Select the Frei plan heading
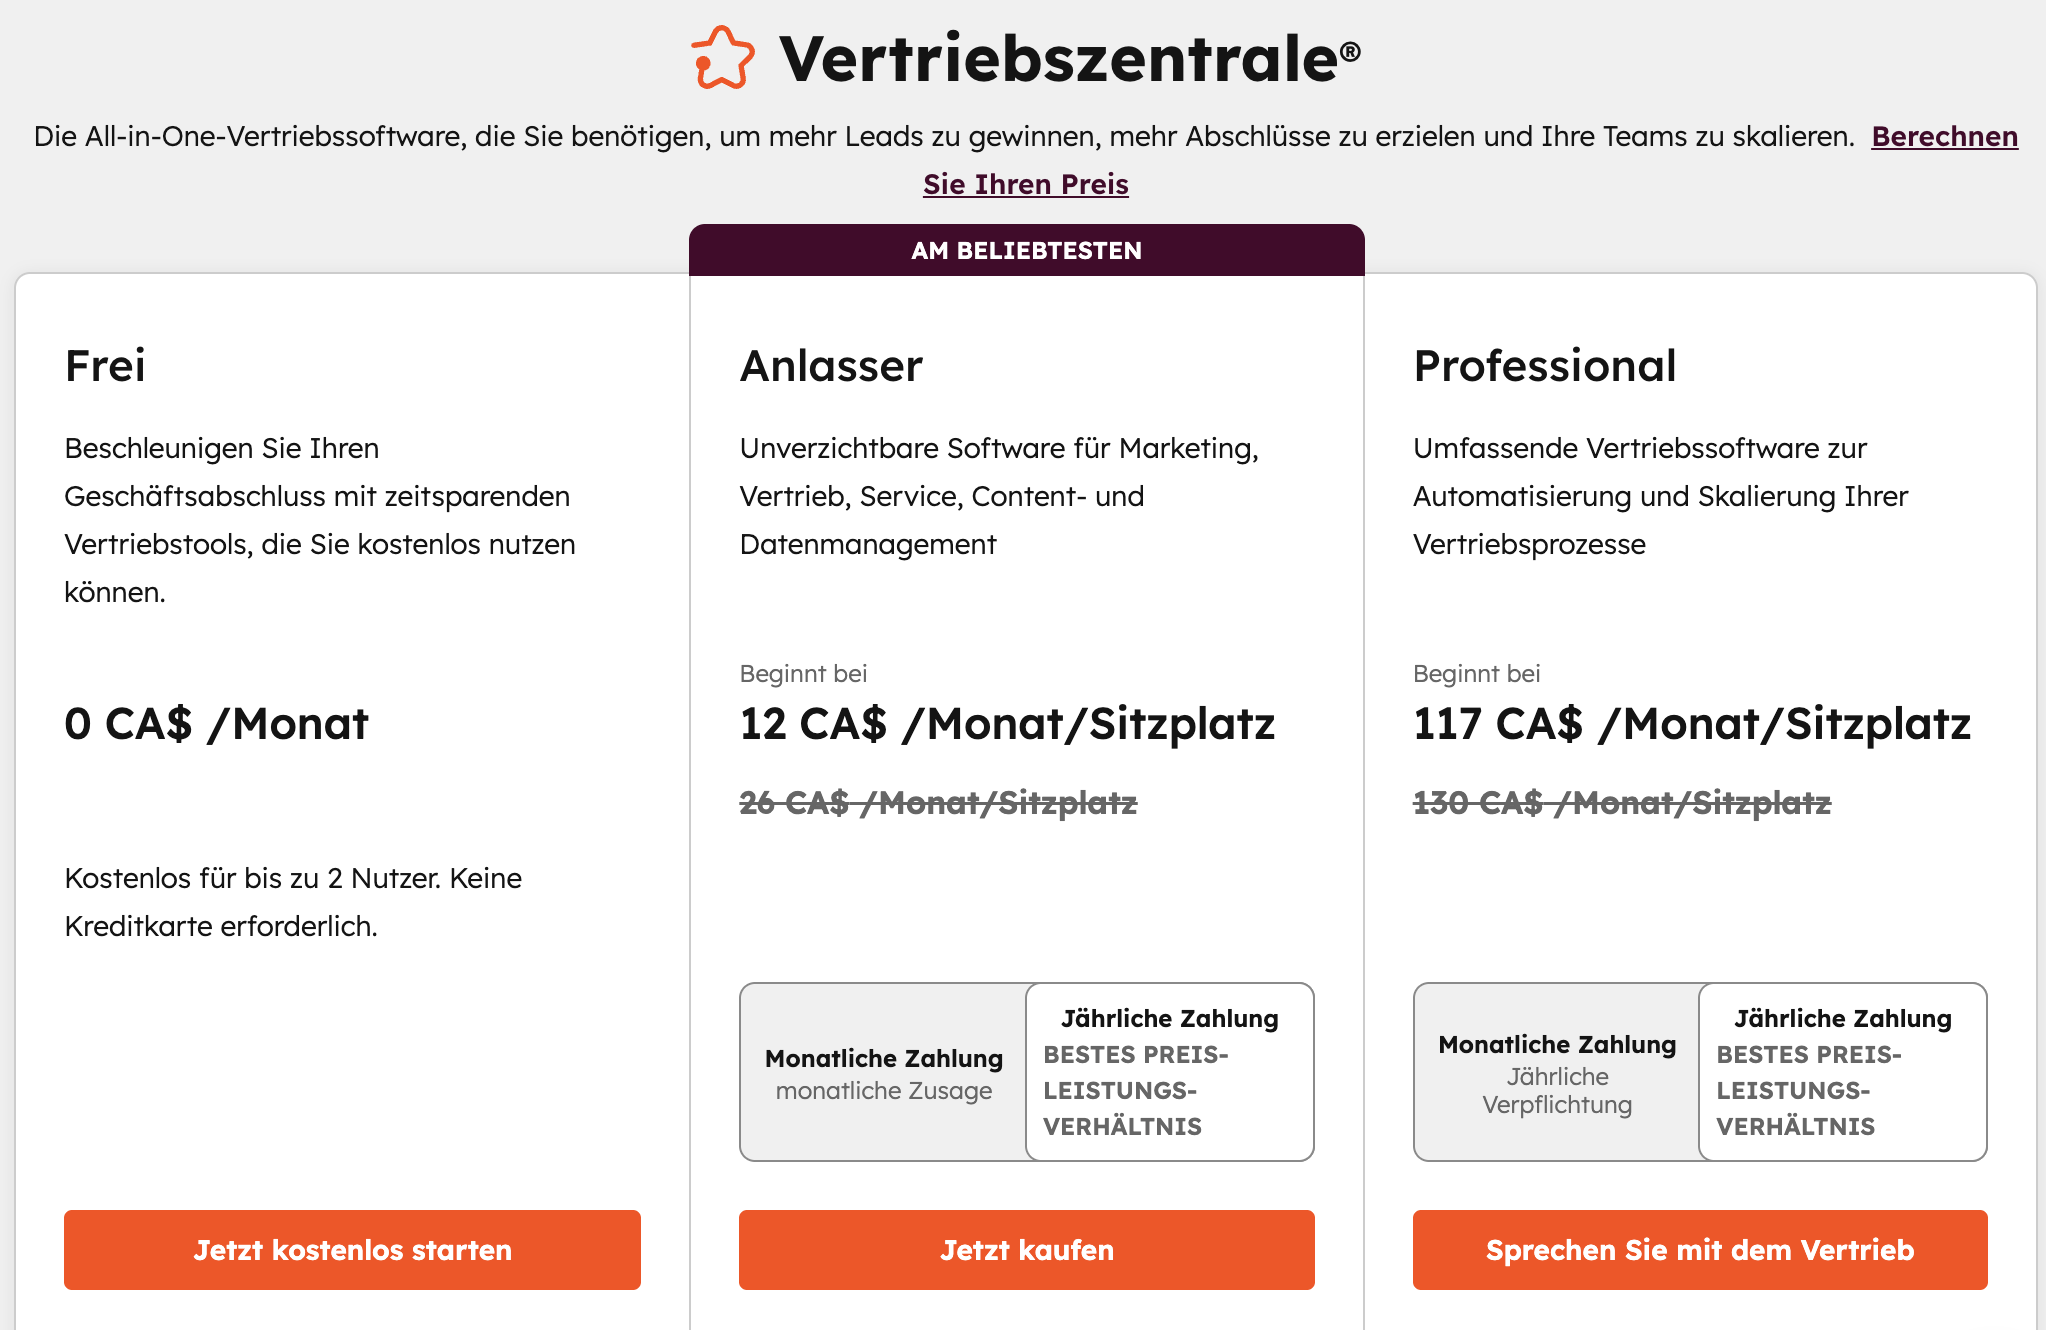 tap(104, 366)
